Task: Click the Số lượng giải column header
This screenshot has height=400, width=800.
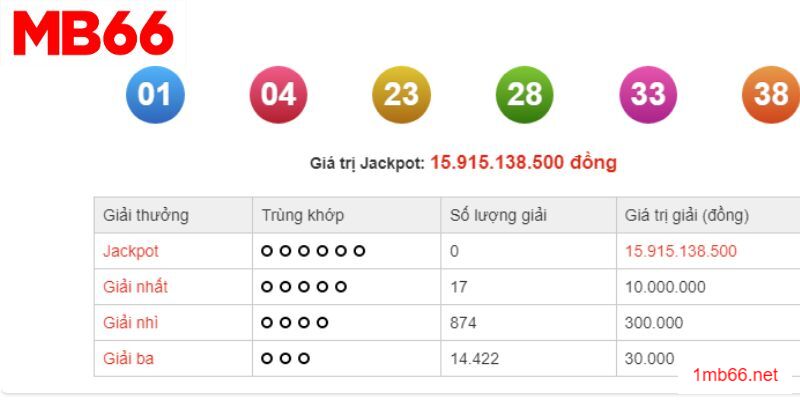Action: pyautogui.click(x=498, y=215)
